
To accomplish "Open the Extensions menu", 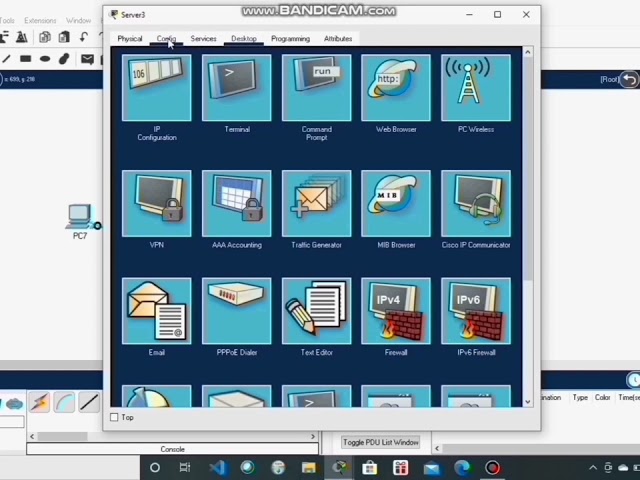I will click(40, 20).
